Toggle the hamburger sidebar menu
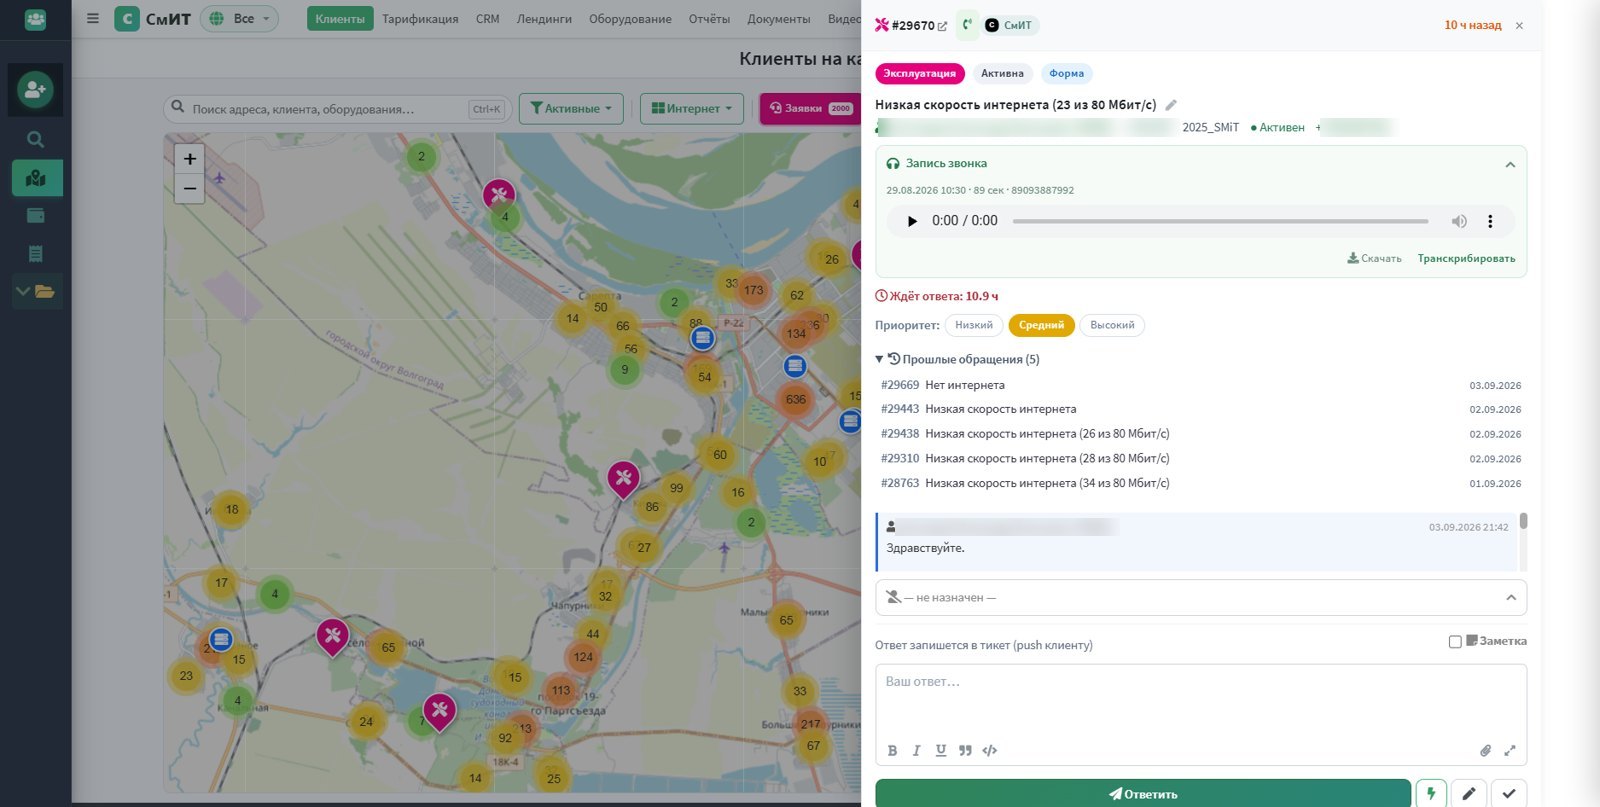The width and height of the screenshot is (1600, 807). coord(93,18)
